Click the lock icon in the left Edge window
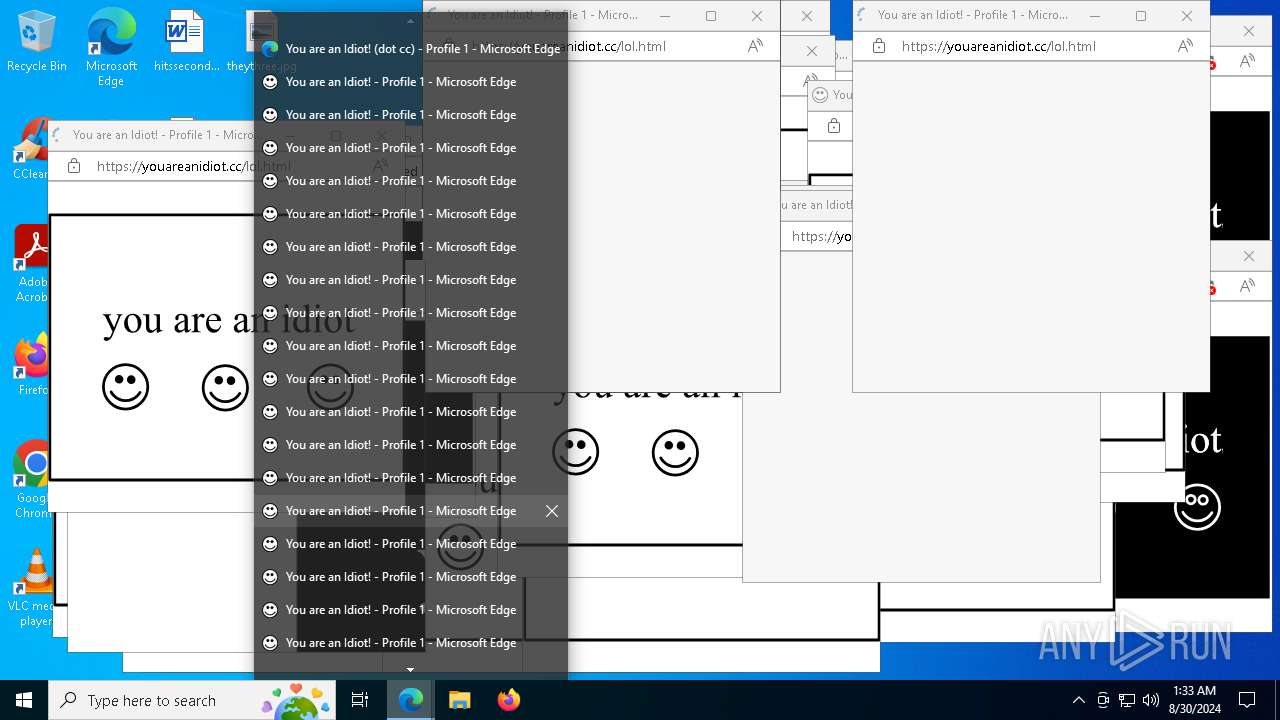Image resolution: width=1280 pixels, height=720 pixels. tap(73, 166)
